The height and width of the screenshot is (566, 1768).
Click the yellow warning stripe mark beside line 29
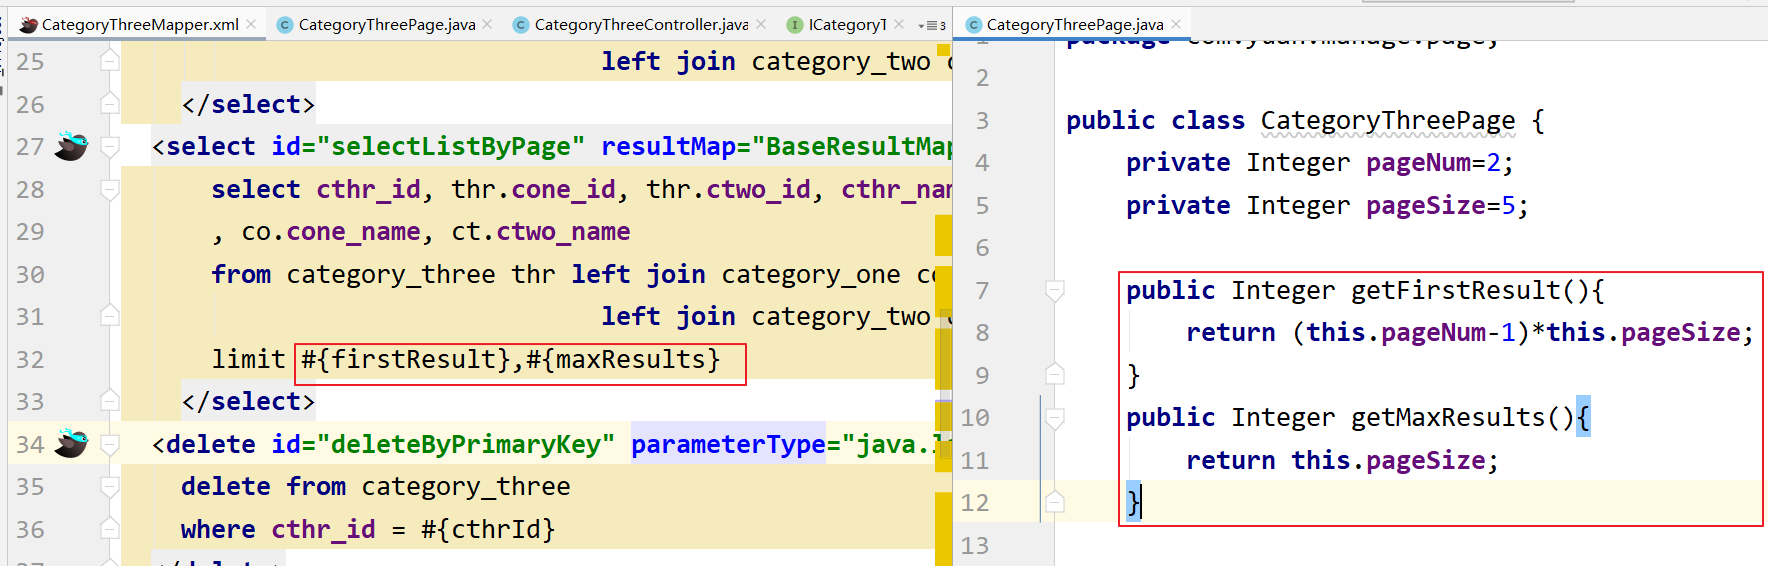point(943,236)
